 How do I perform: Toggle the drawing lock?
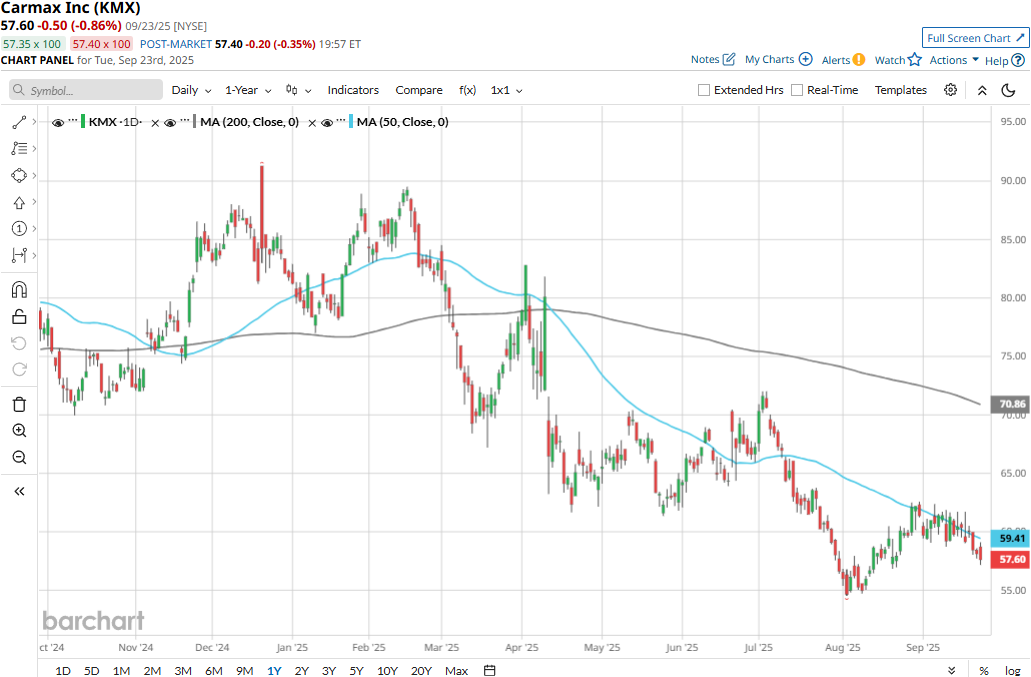19,317
